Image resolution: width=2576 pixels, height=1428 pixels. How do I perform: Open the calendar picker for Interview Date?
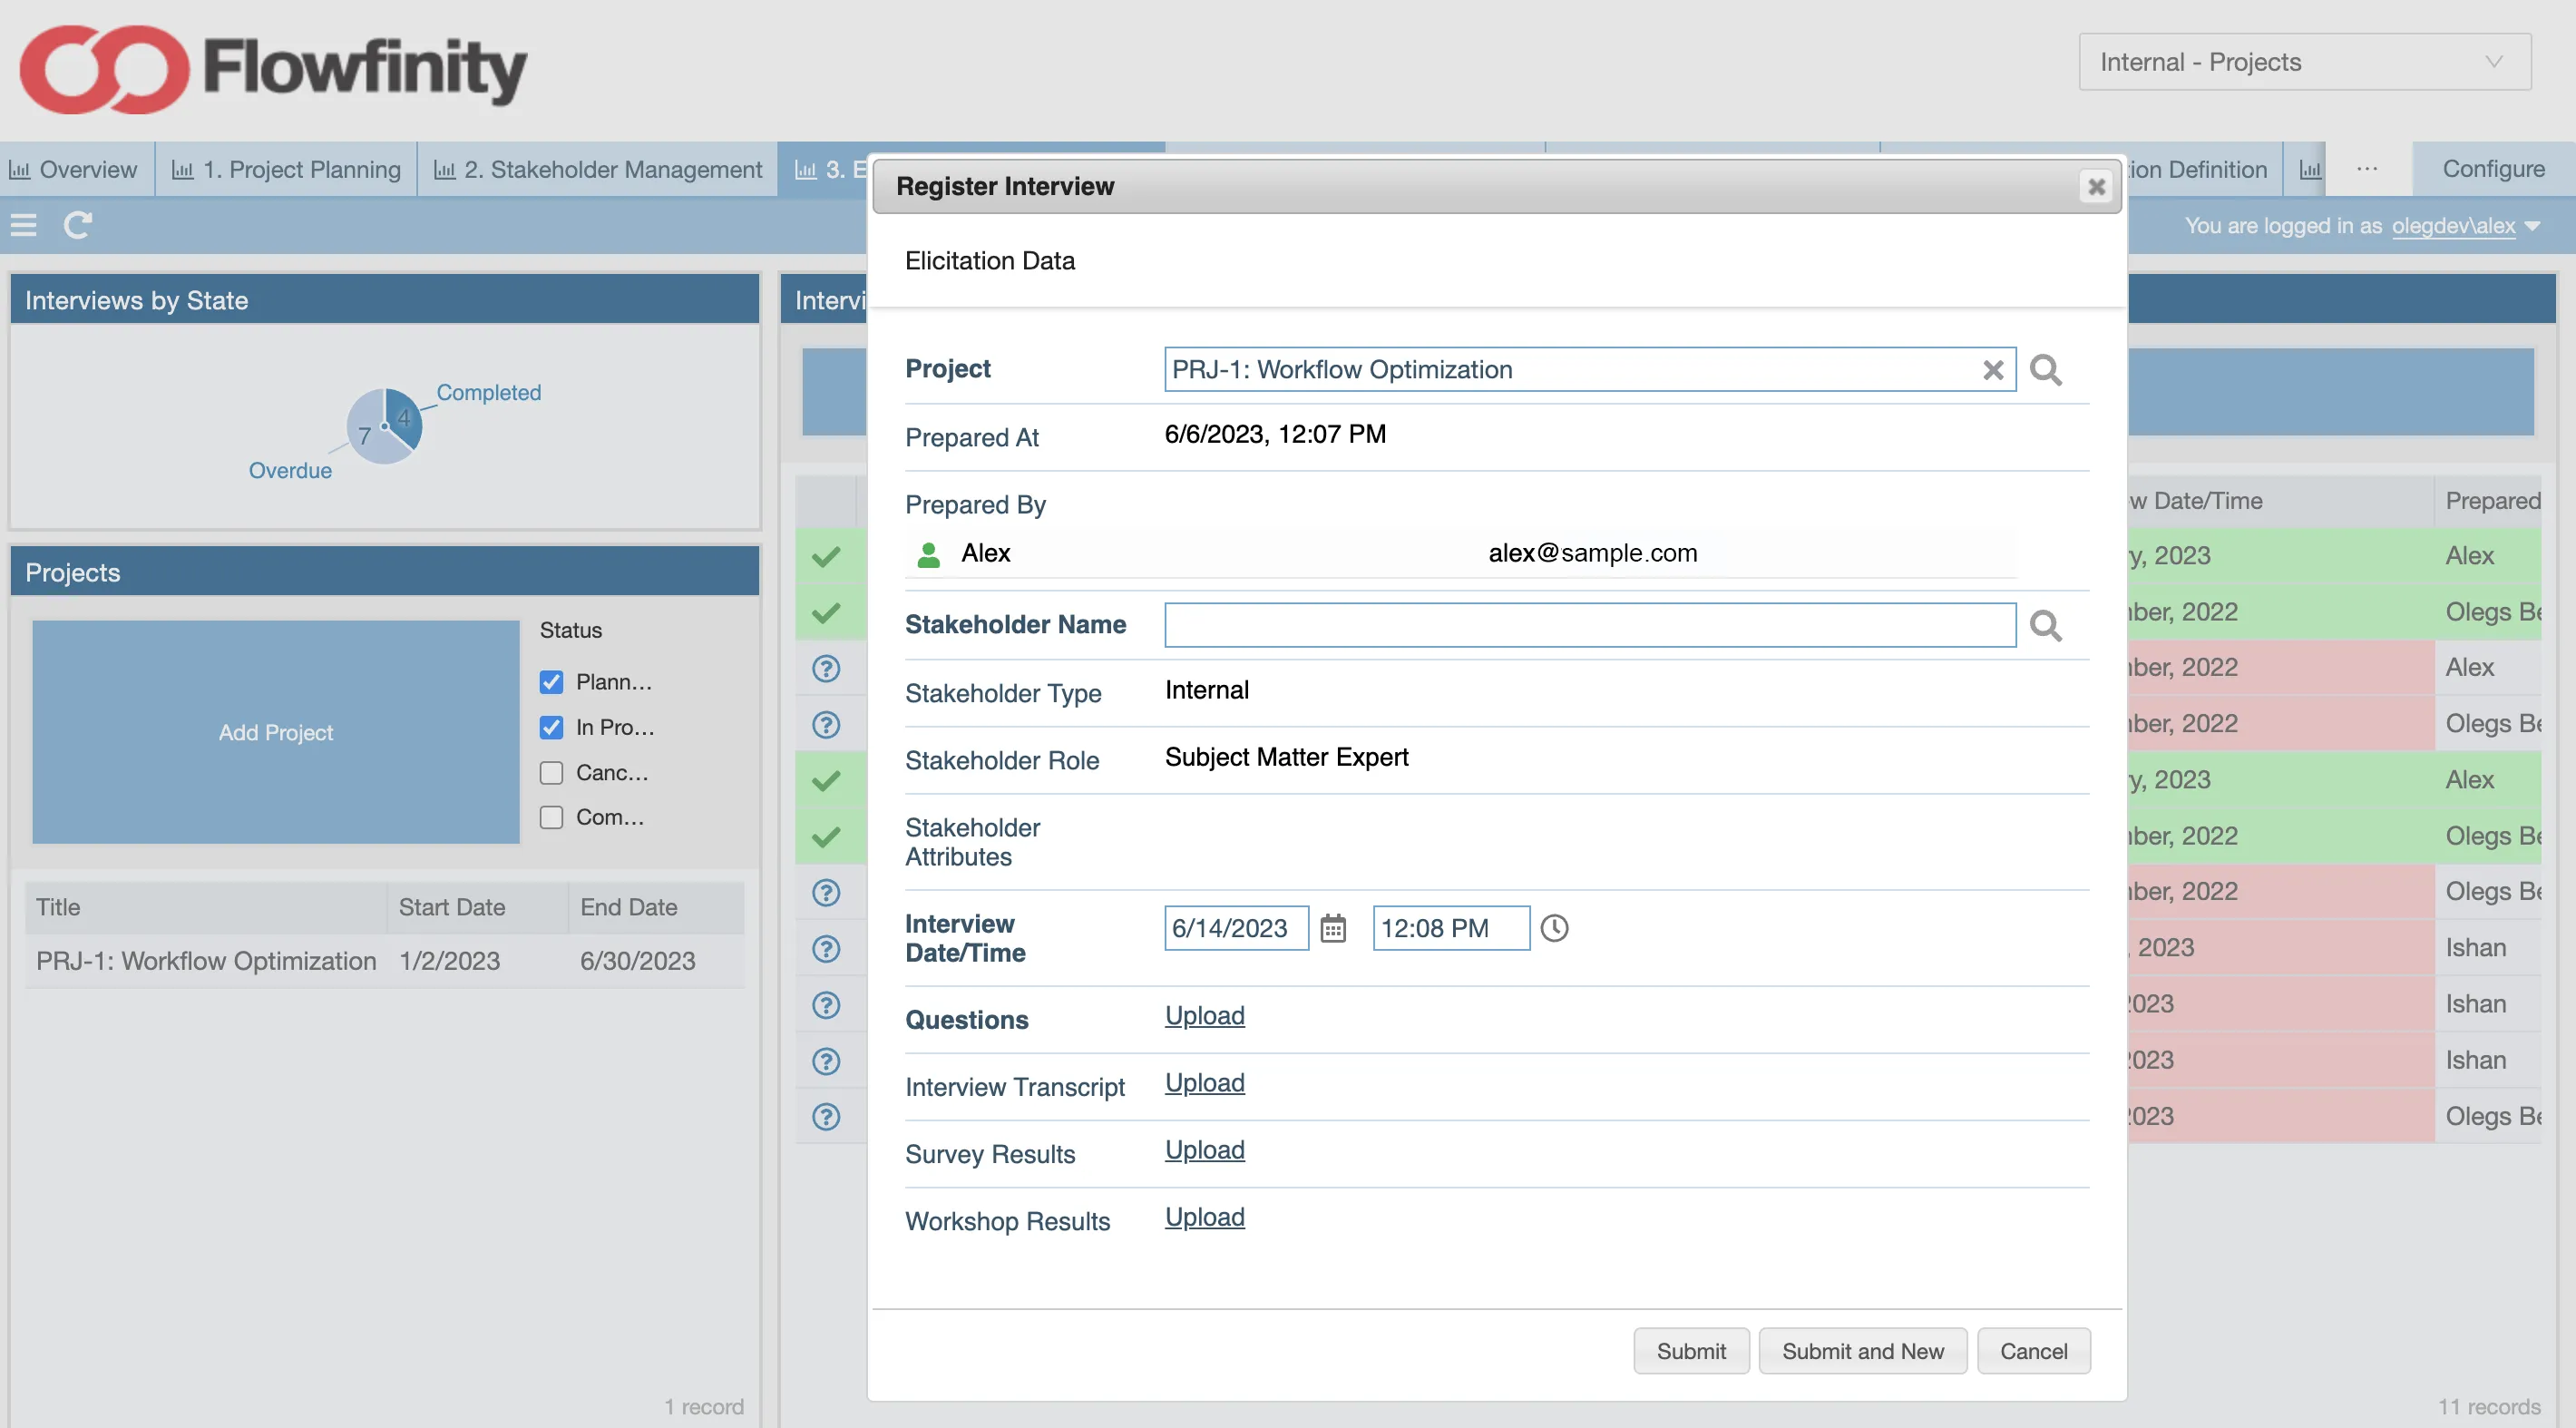coord(1333,928)
